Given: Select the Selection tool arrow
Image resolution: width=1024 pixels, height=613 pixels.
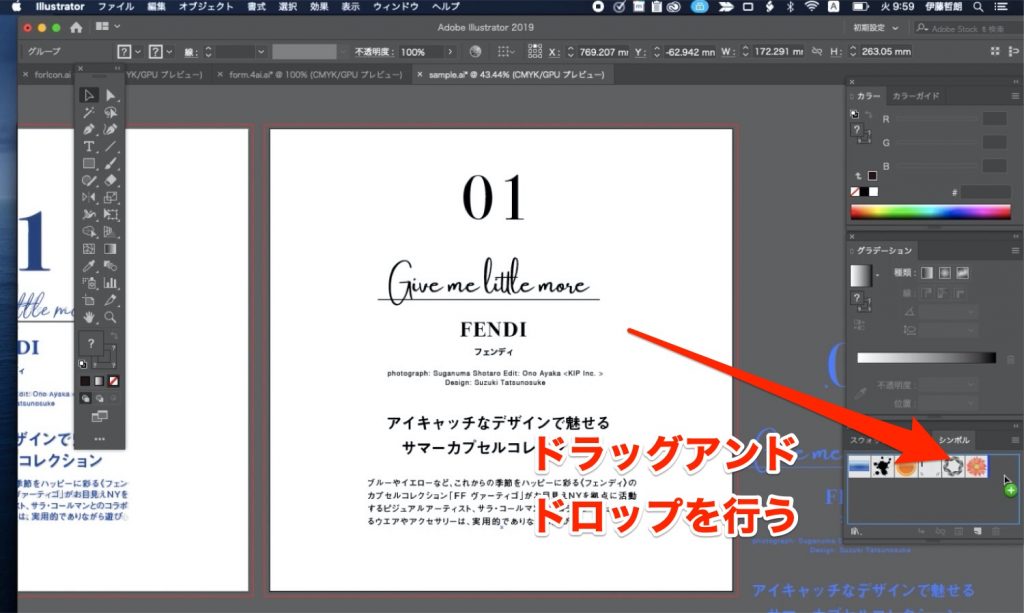Looking at the screenshot, I should click(89, 95).
